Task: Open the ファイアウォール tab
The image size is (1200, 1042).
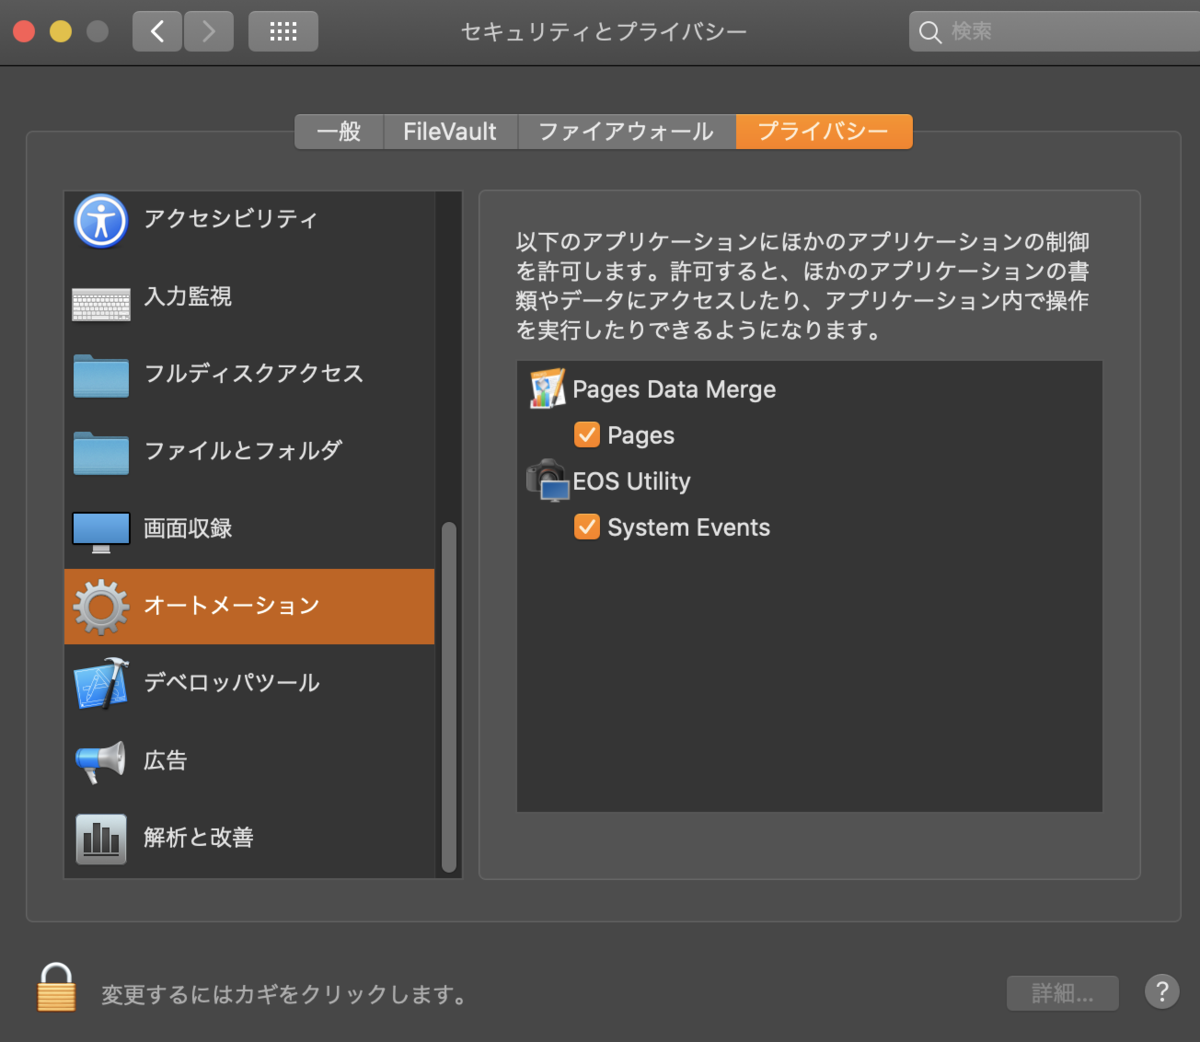Action: (626, 131)
